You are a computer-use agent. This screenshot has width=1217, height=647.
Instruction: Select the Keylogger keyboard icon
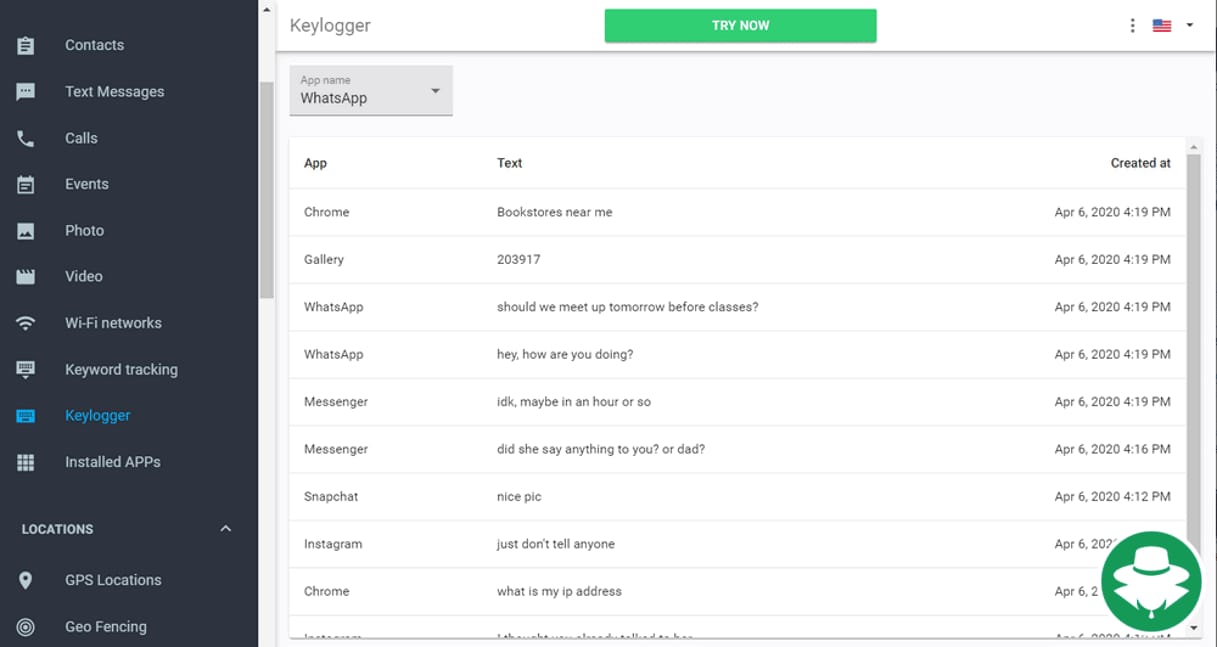(26, 415)
